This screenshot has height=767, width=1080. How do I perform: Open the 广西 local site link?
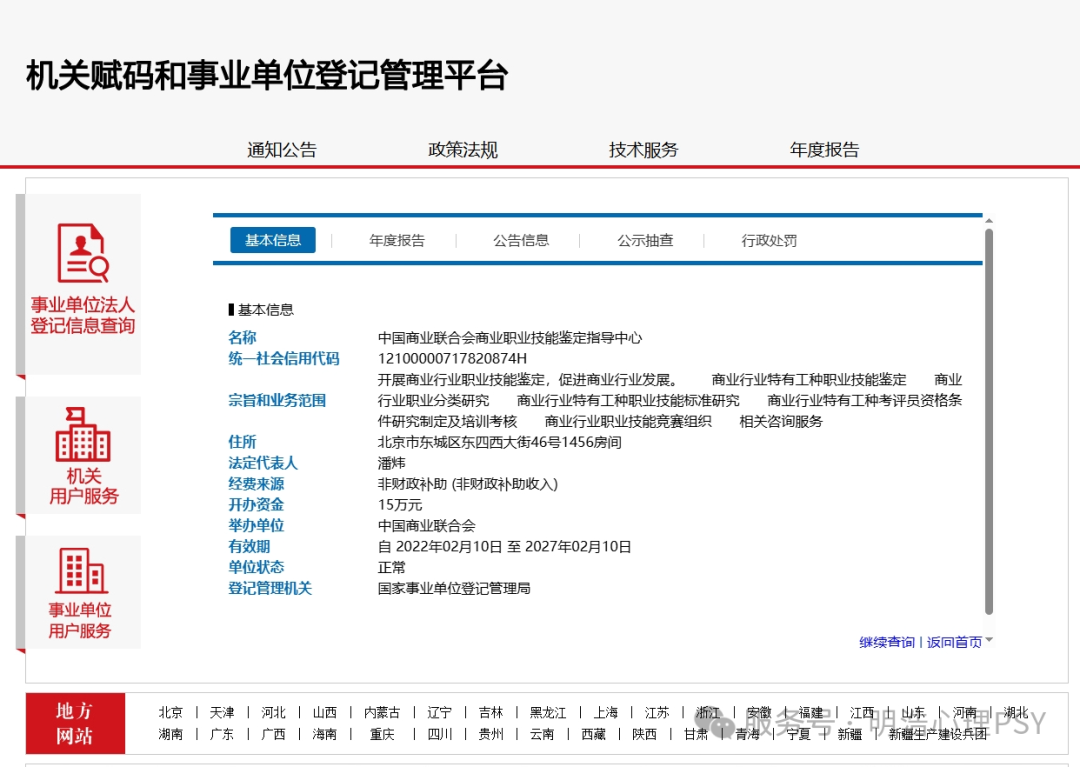273,735
